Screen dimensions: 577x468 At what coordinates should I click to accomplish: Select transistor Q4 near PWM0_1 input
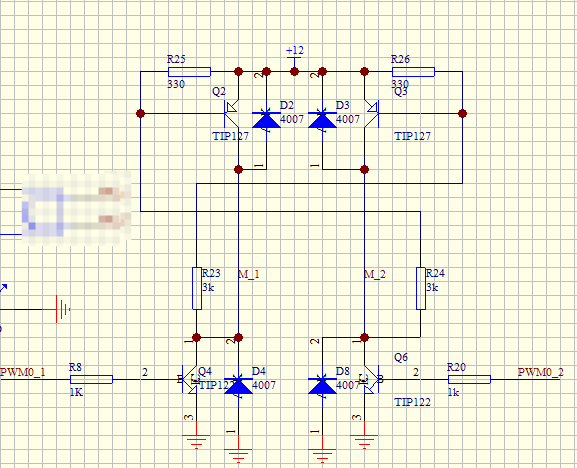click(x=190, y=379)
